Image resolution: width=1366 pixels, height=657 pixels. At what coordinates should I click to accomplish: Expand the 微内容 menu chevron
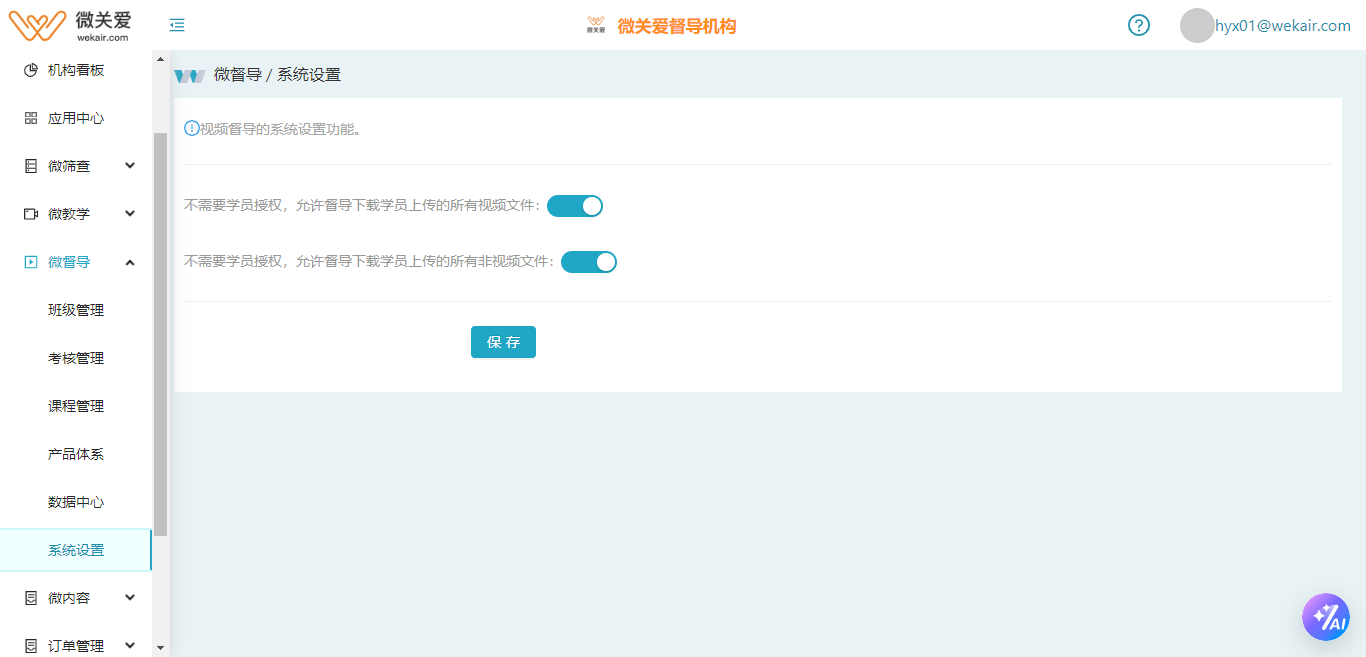point(130,598)
